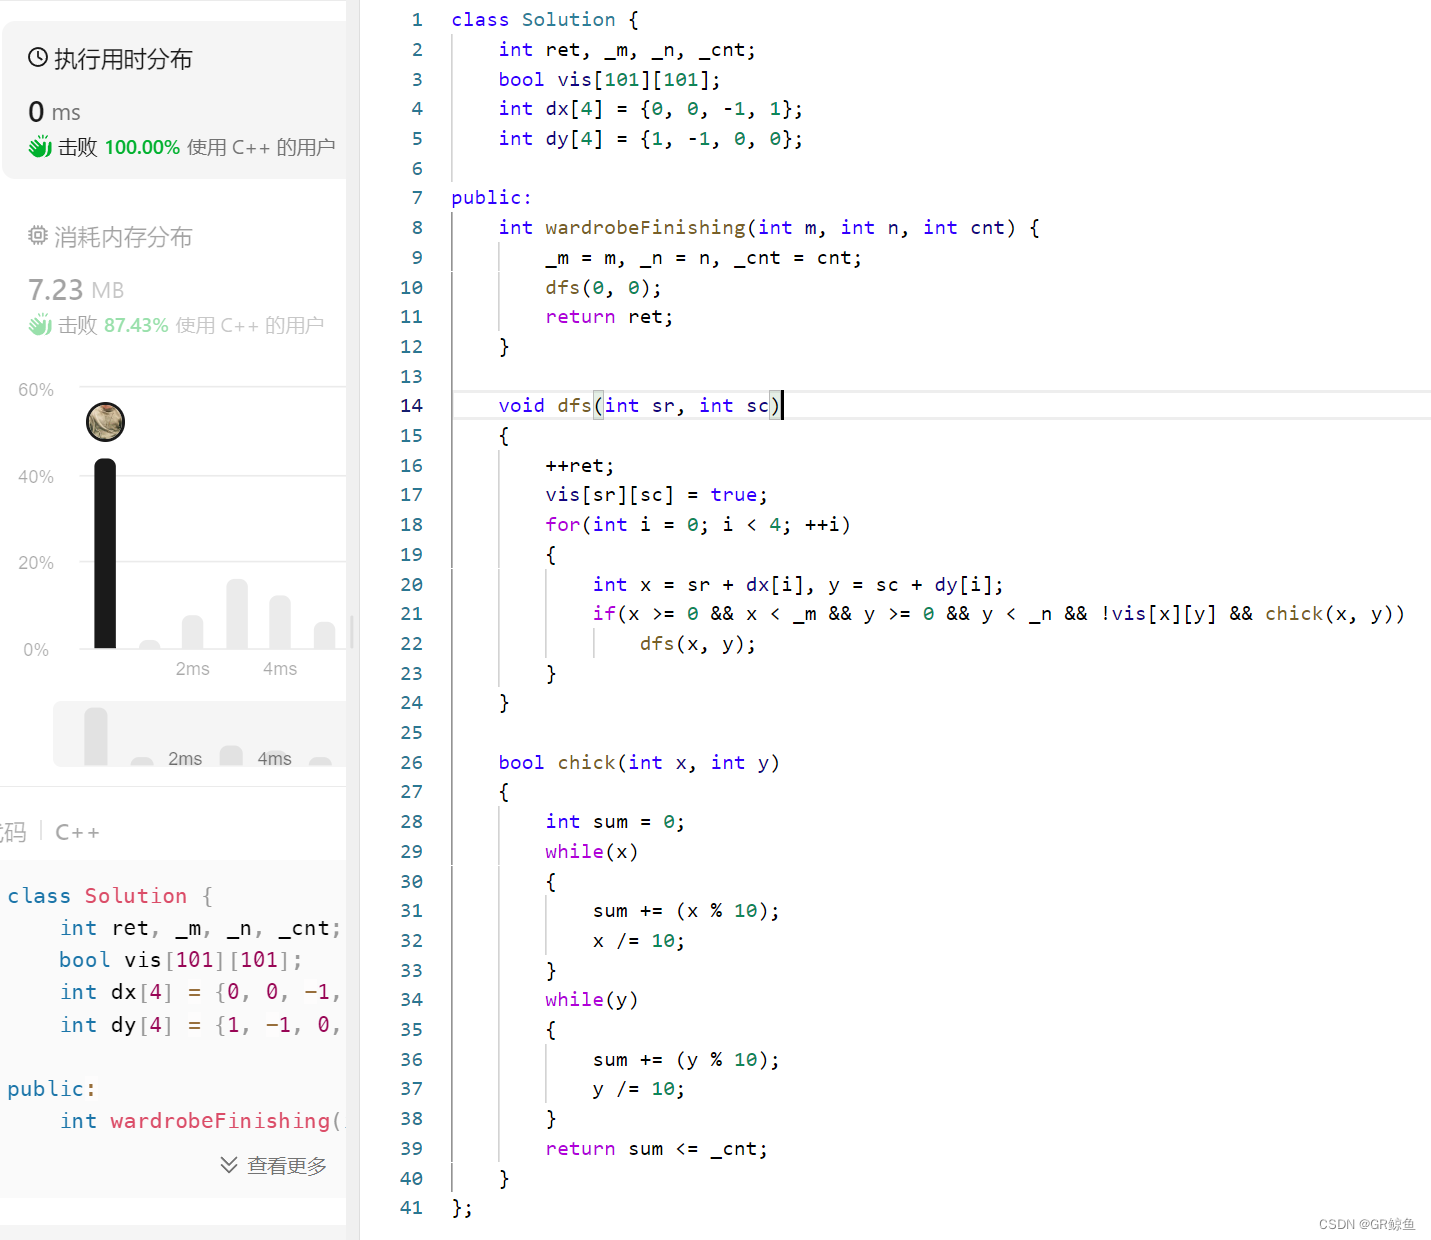The height and width of the screenshot is (1240, 1431).
Task: Click the 100.00% beat percentage text
Action: [x=142, y=147]
